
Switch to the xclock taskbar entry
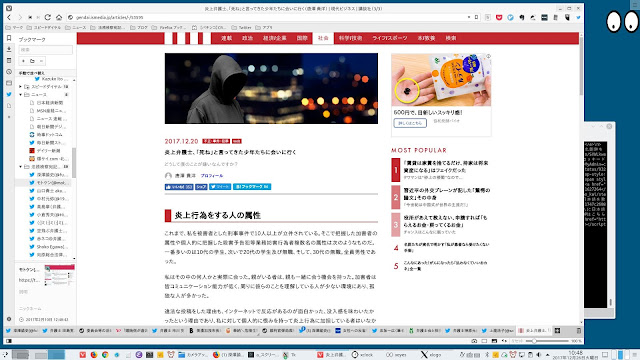[362, 355]
